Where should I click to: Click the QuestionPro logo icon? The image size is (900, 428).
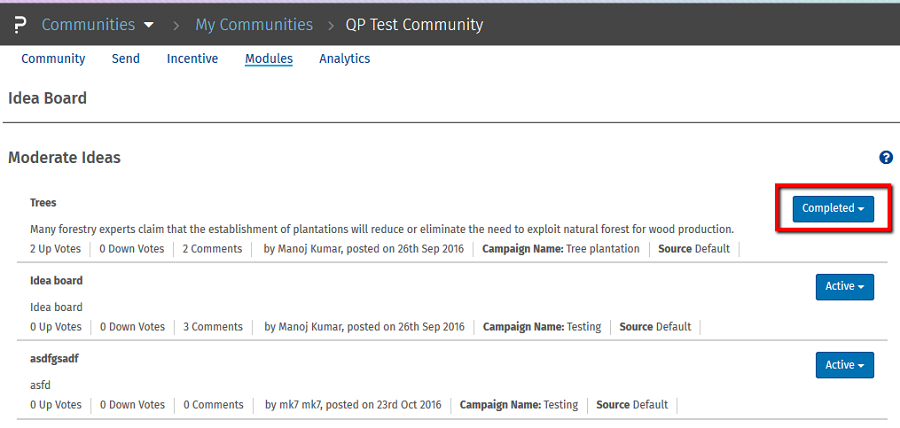[x=21, y=24]
